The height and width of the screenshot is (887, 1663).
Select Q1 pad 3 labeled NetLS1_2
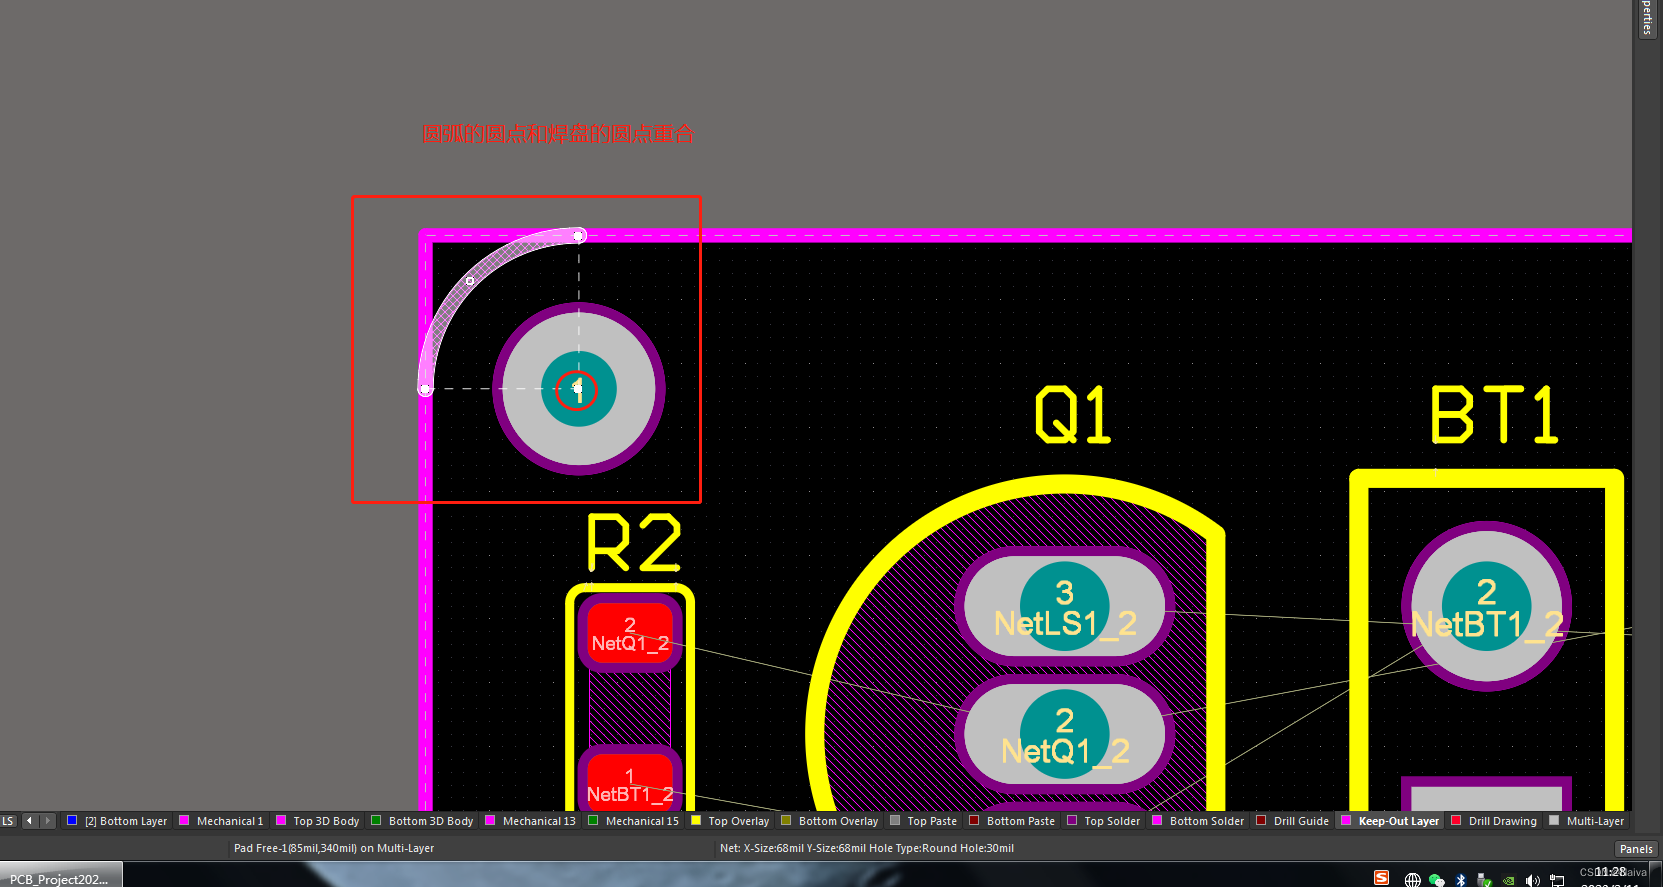click(x=1064, y=607)
